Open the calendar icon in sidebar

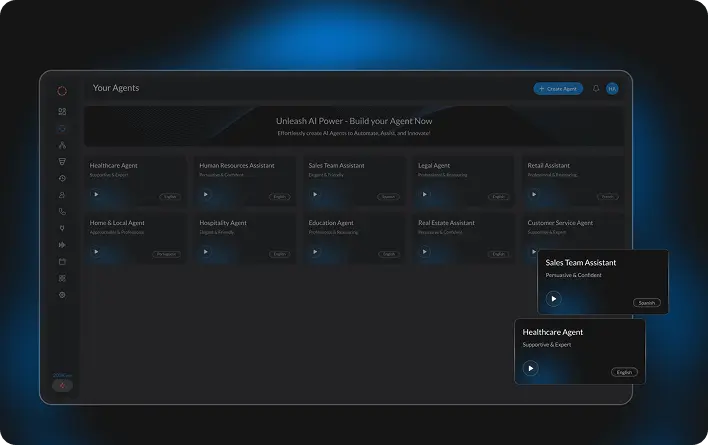click(62, 261)
